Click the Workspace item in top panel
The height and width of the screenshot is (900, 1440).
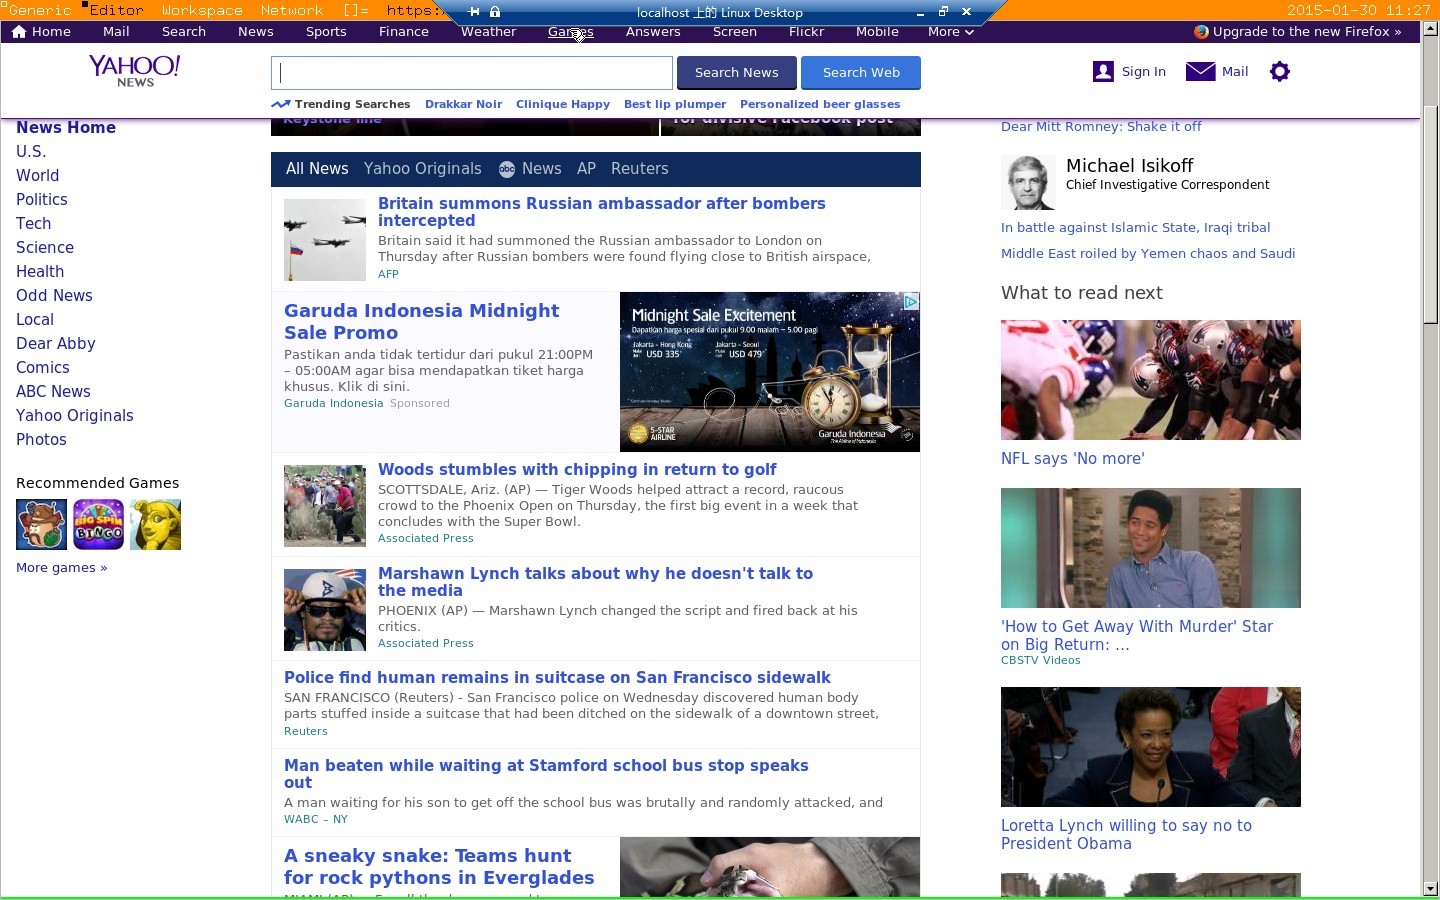(x=202, y=10)
